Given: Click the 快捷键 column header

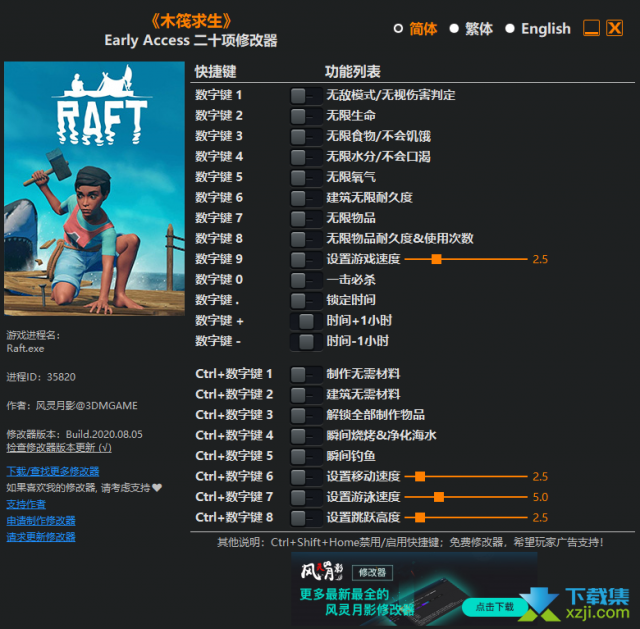Looking at the screenshot, I should click(x=216, y=72).
